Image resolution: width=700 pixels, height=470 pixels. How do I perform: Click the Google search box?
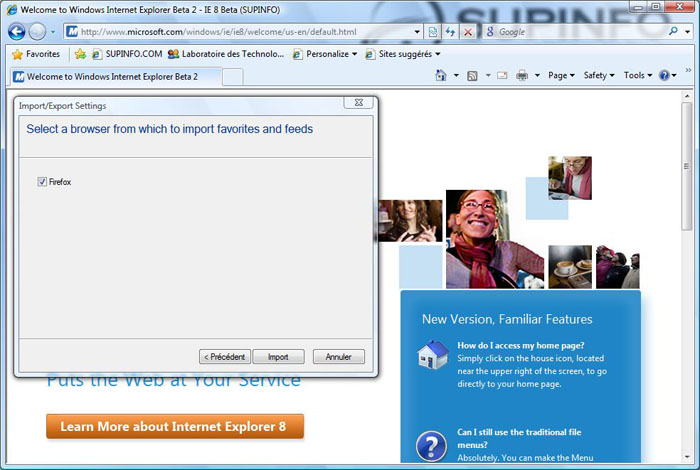pyautogui.click(x=576, y=32)
